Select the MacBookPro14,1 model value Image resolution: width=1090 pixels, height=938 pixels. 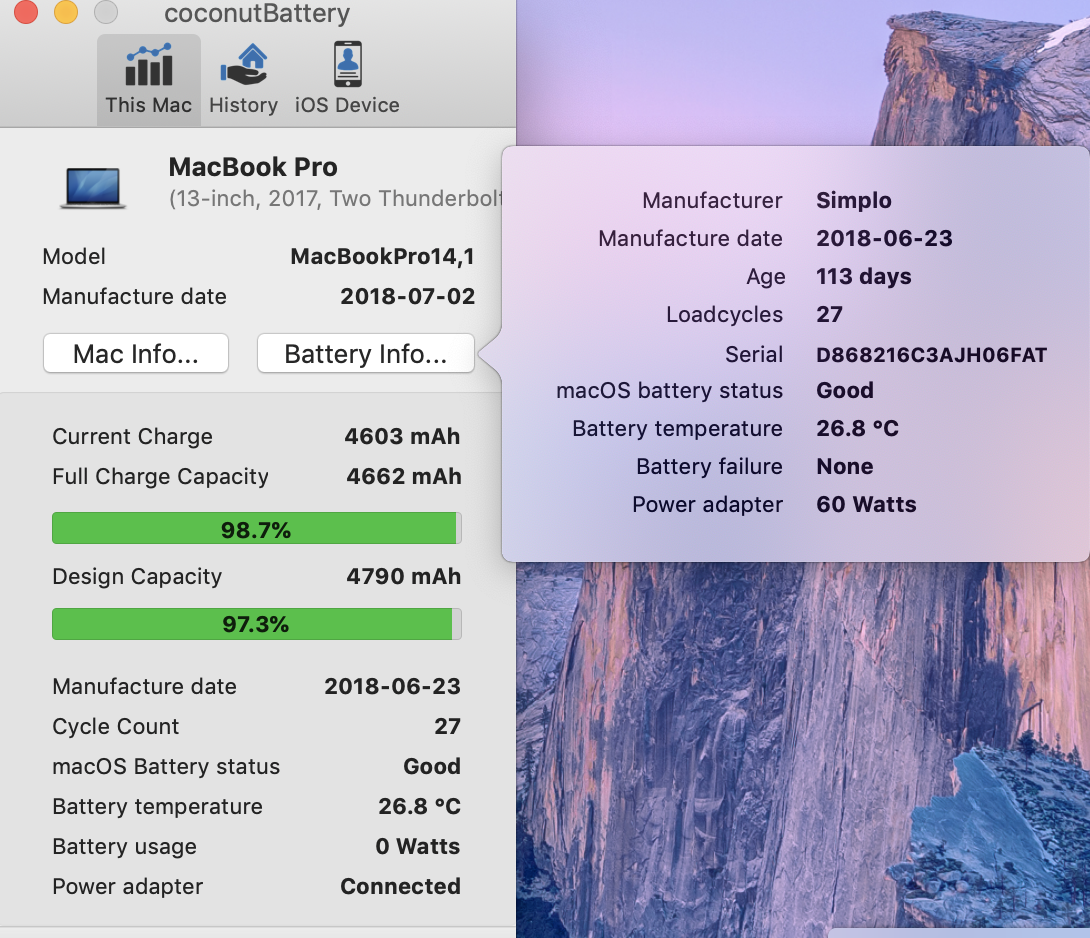tap(382, 257)
